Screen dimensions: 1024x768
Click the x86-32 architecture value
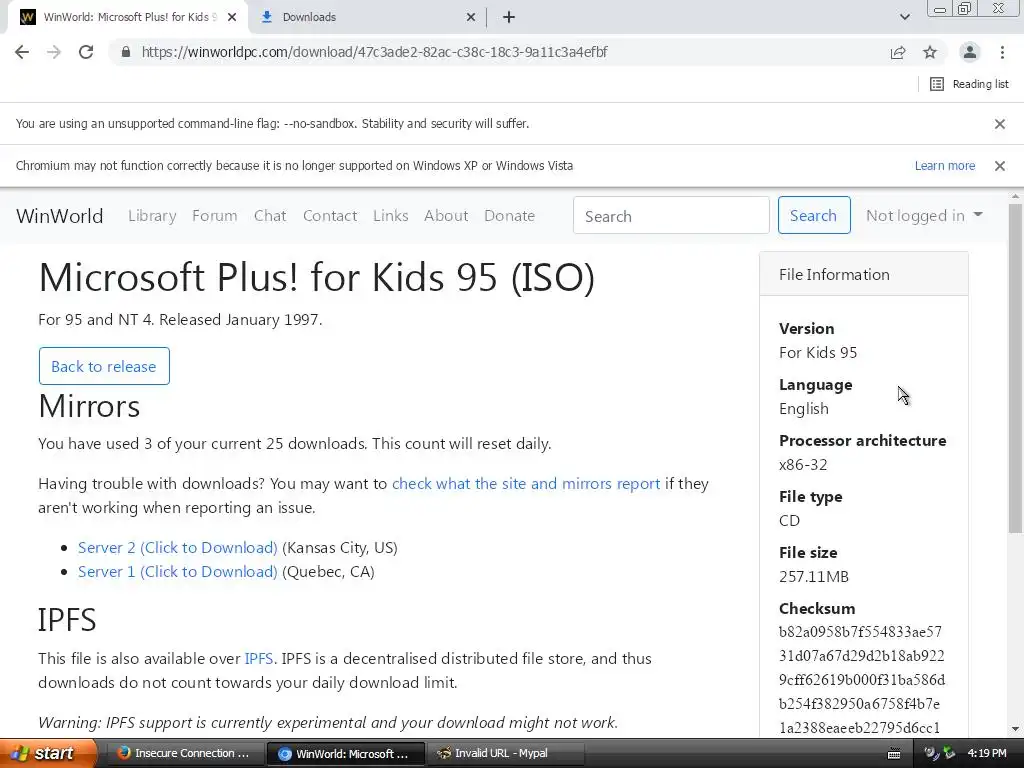point(803,464)
